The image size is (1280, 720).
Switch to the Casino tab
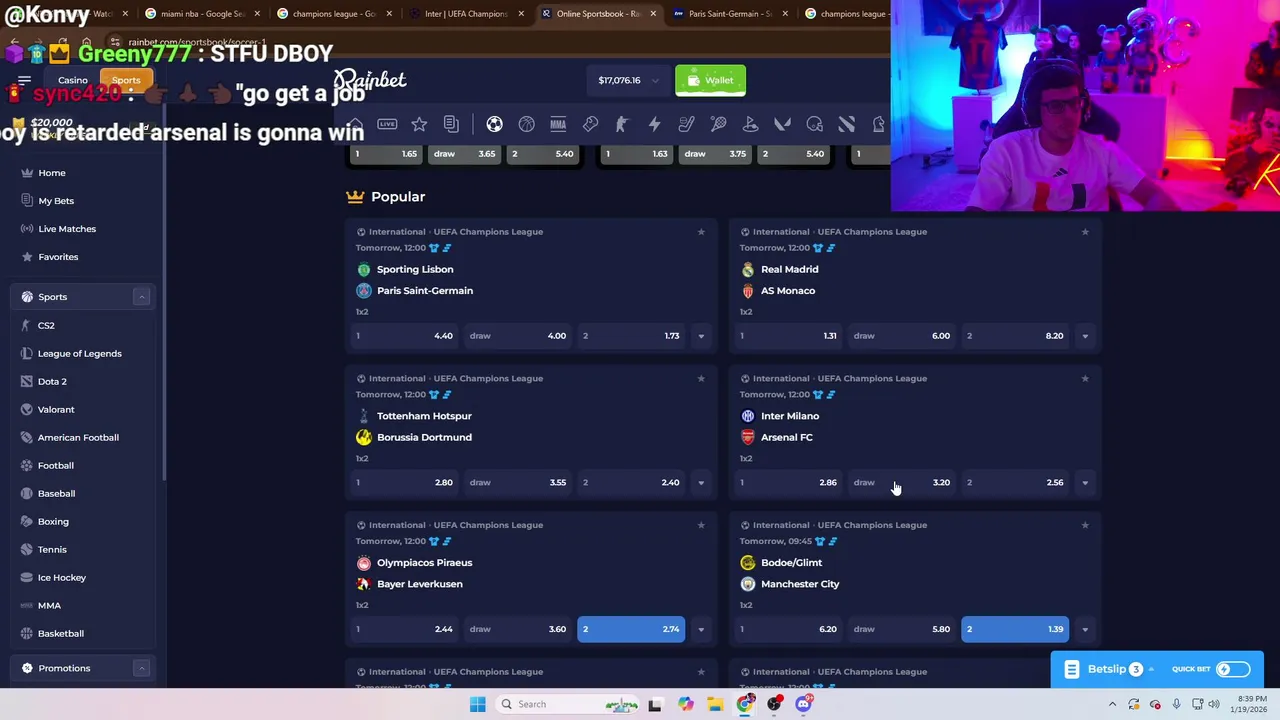pyautogui.click(x=72, y=80)
